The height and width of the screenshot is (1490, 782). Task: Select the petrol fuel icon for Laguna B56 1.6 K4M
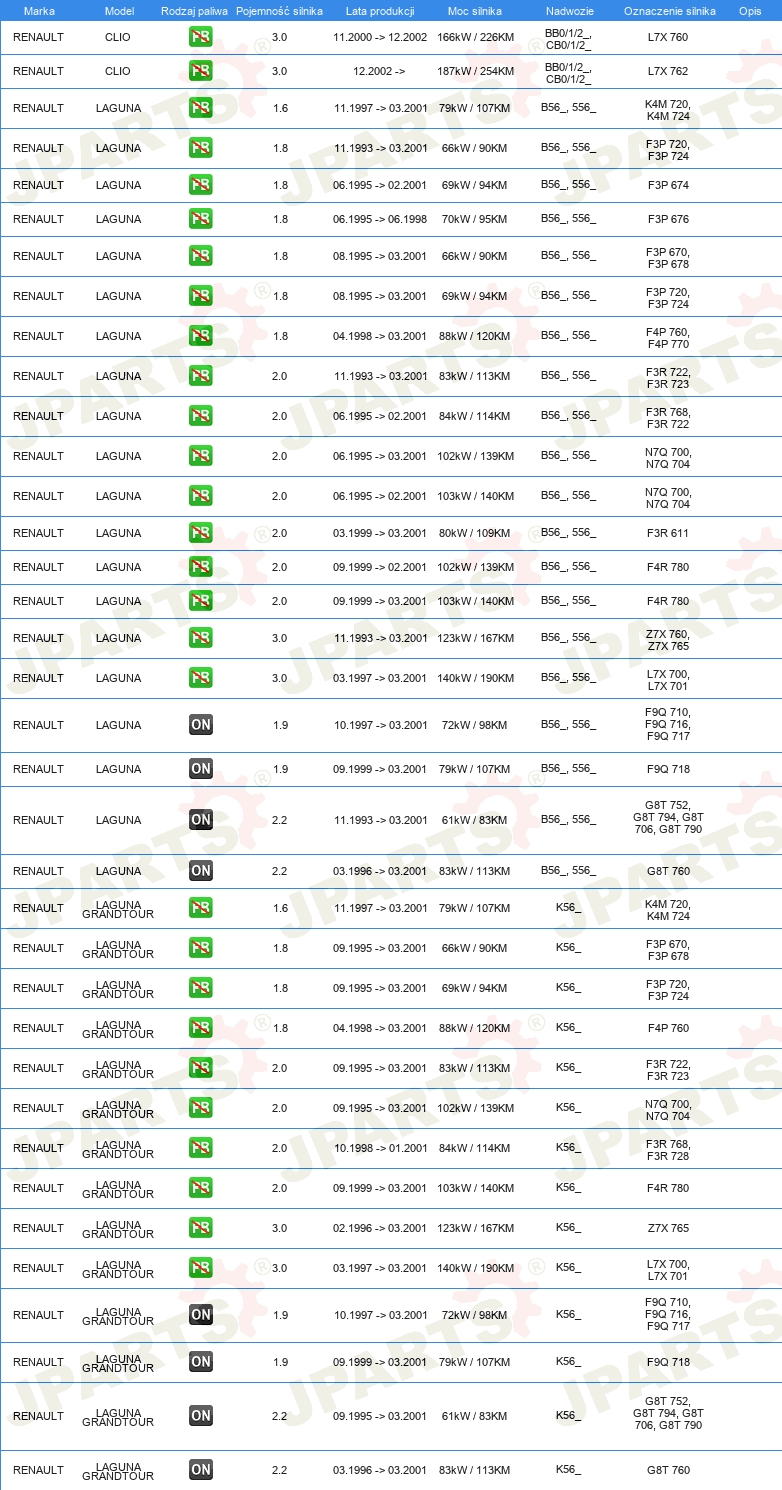tap(200, 108)
